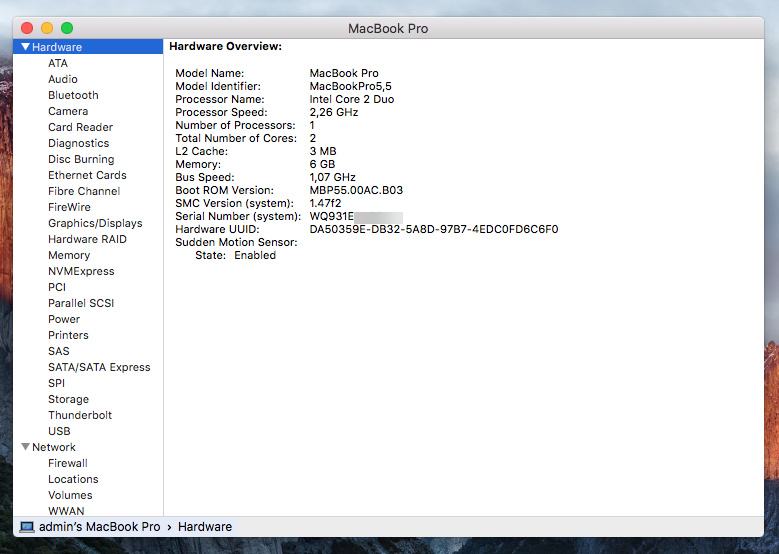Open the Bluetooth hardware section

tap(73, 95)
